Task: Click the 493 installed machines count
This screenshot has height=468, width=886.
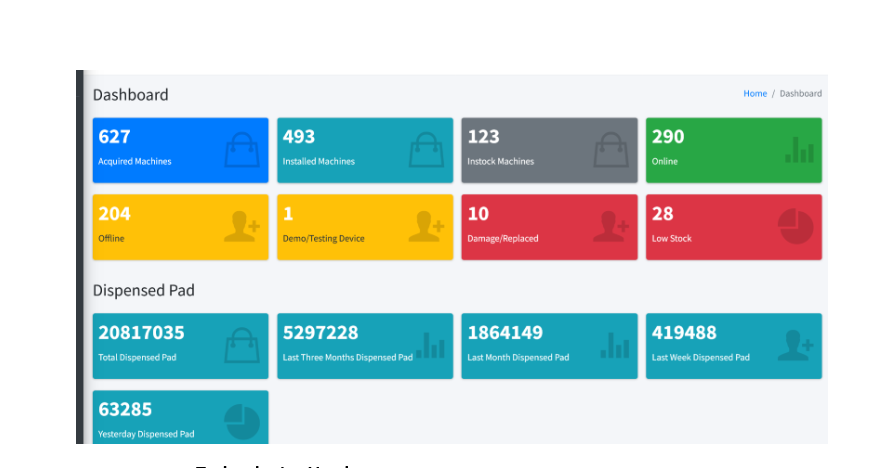Action: [299, 136]
